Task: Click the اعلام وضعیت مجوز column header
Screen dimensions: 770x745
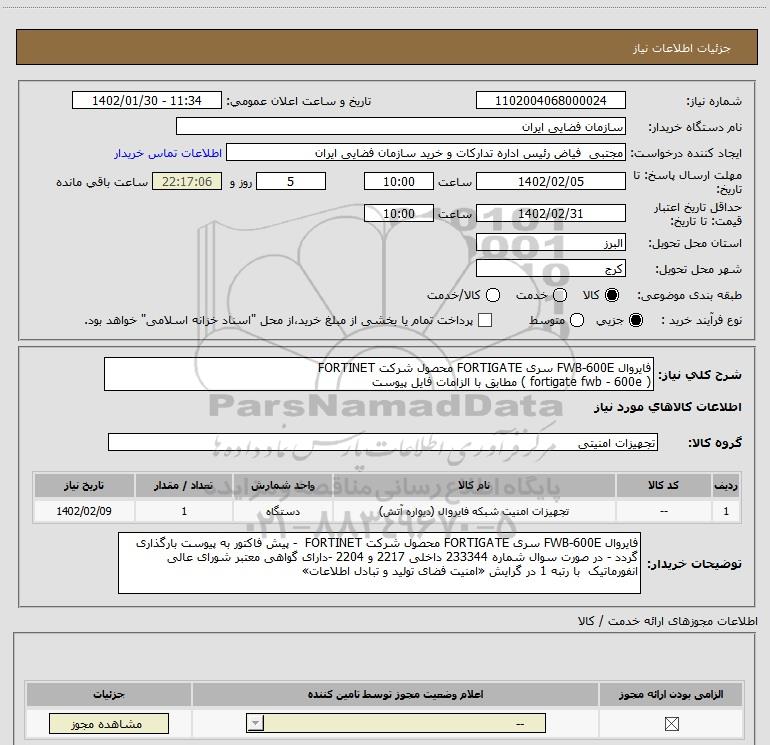Action: tap(395, 694)
